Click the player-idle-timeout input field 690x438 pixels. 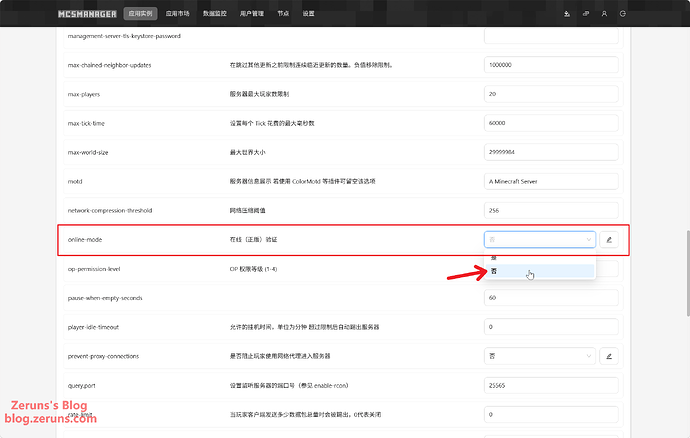pos(551,327)
